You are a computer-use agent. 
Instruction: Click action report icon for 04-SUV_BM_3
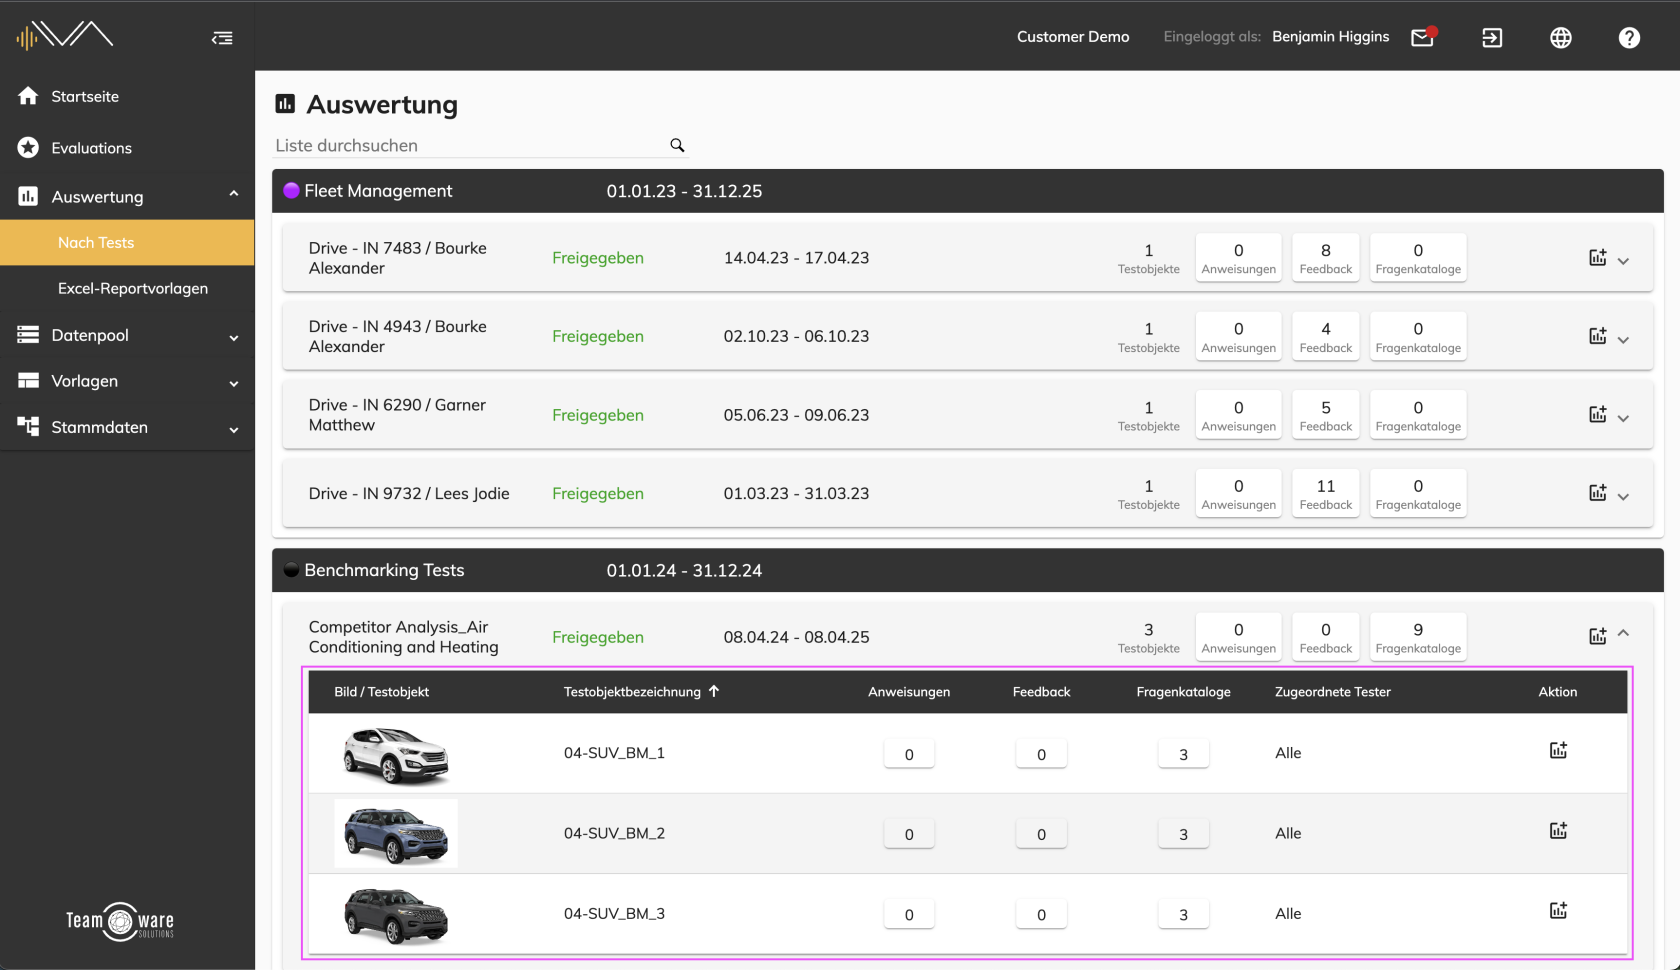pos(1558,910)
